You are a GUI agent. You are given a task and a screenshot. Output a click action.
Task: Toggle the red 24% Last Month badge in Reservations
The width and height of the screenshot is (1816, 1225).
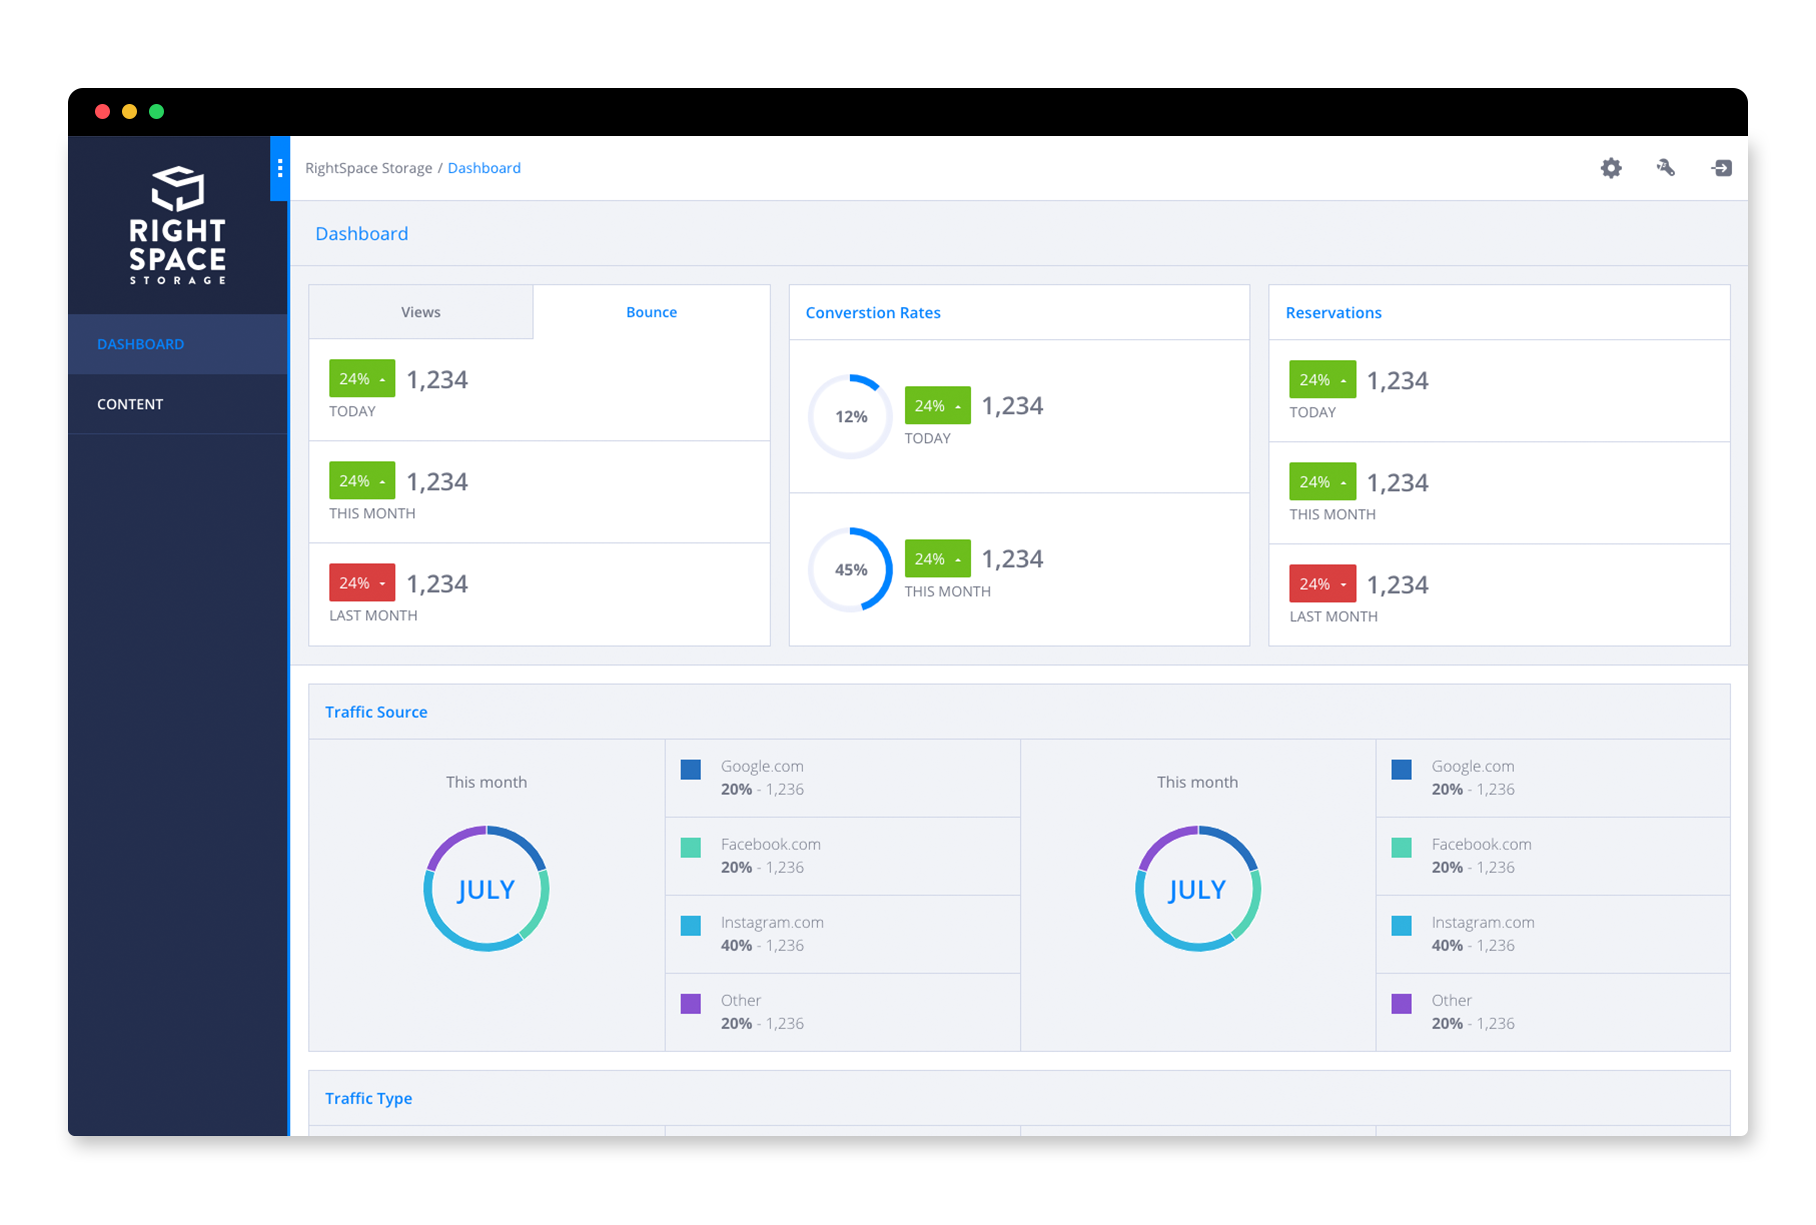click(x=1321, y=582)
